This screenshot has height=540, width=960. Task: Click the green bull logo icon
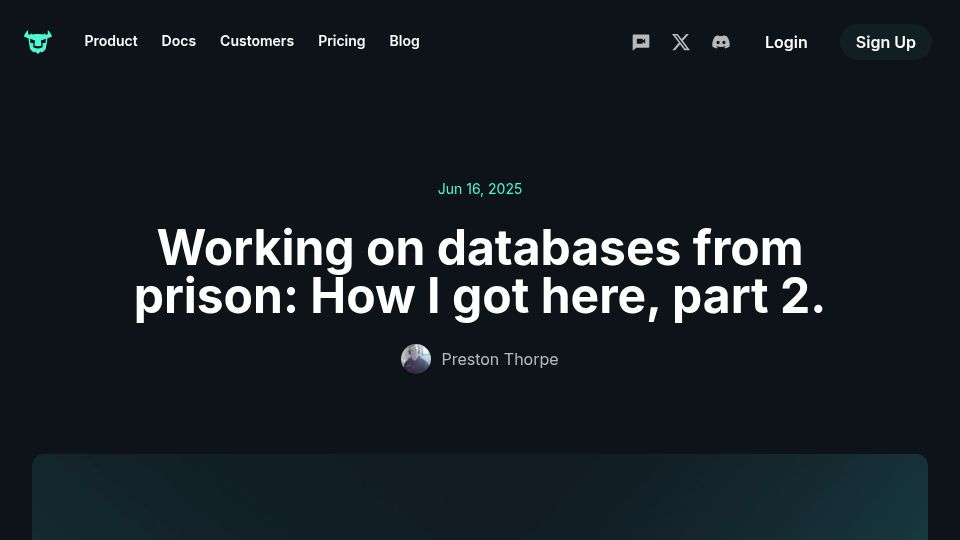[x=38, y=42]
